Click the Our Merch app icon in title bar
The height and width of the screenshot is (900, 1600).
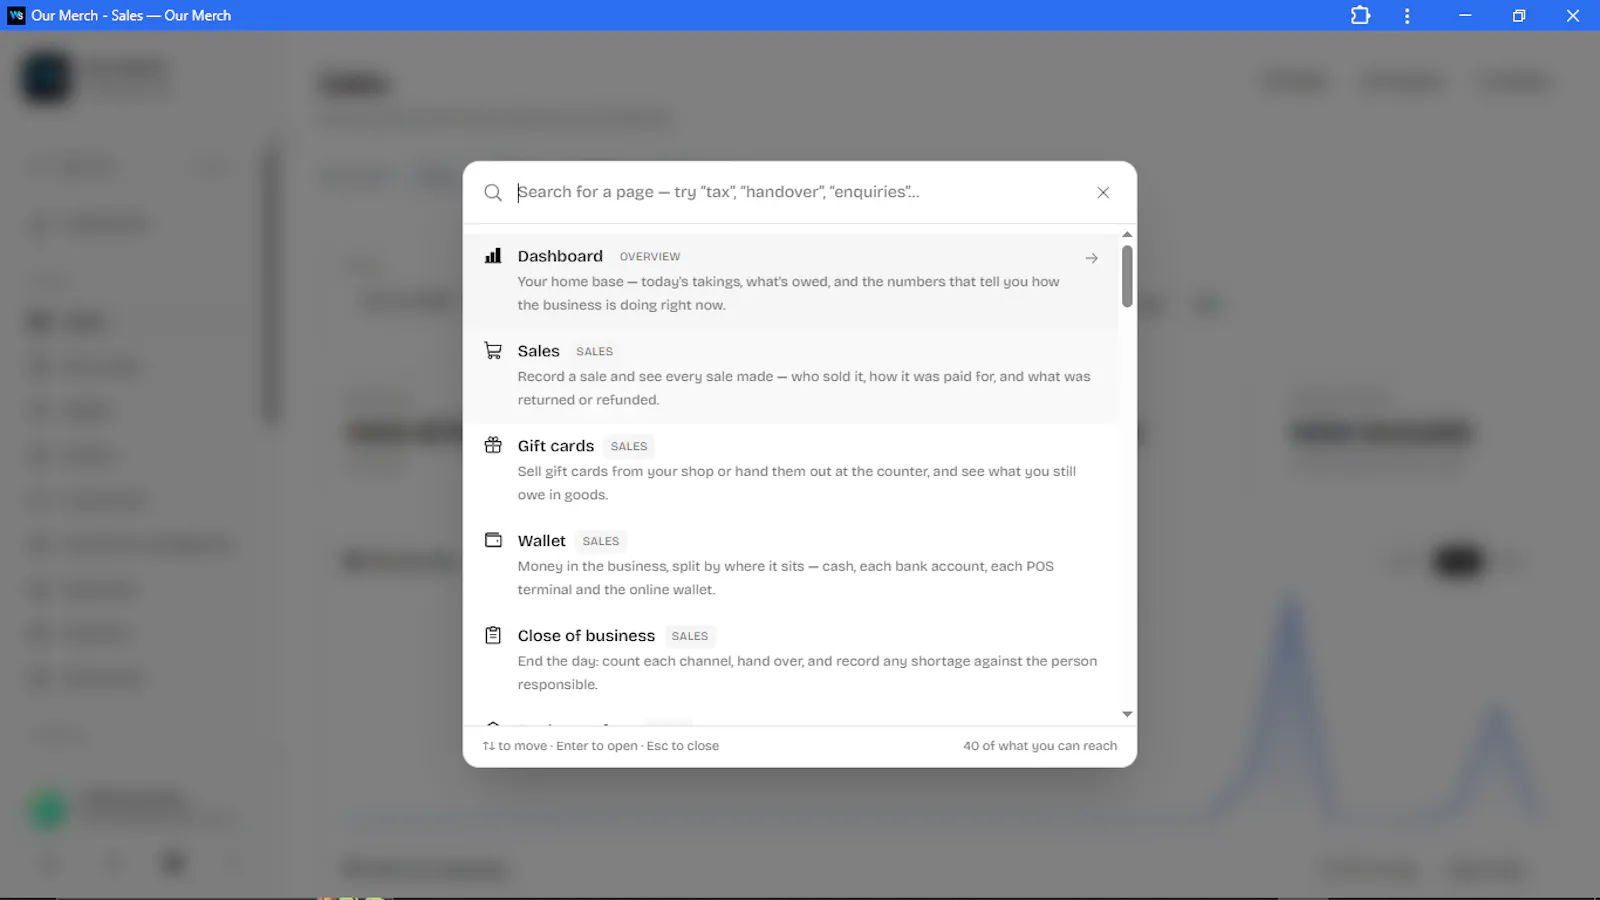pos(16,15)
